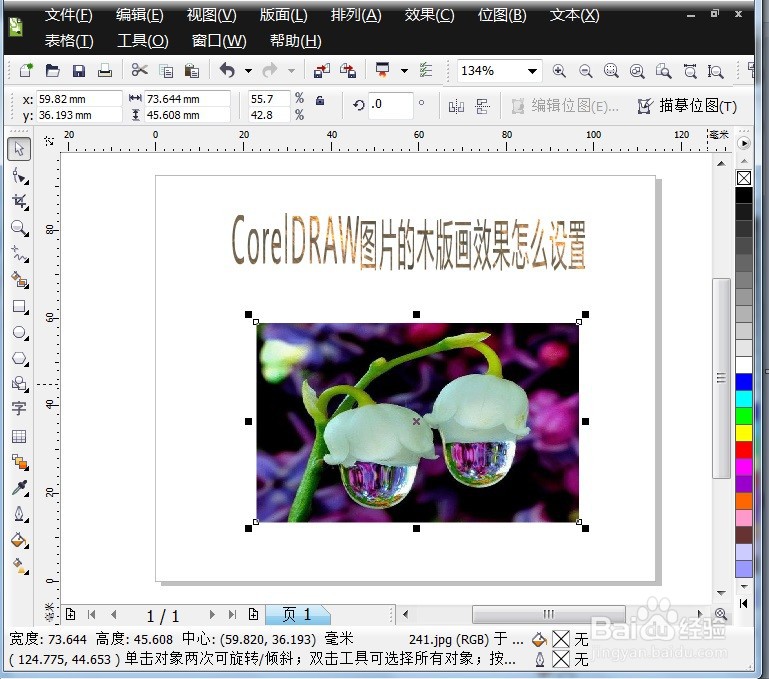Select the Polygon tool
The height and width of the screenshot is (679, 769).
click(19, 359)
